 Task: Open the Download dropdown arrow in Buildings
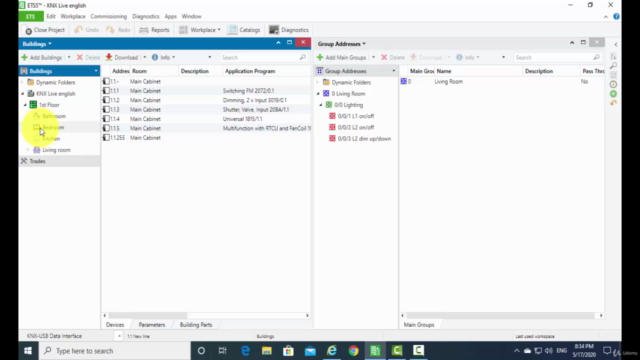coord(144,58)
